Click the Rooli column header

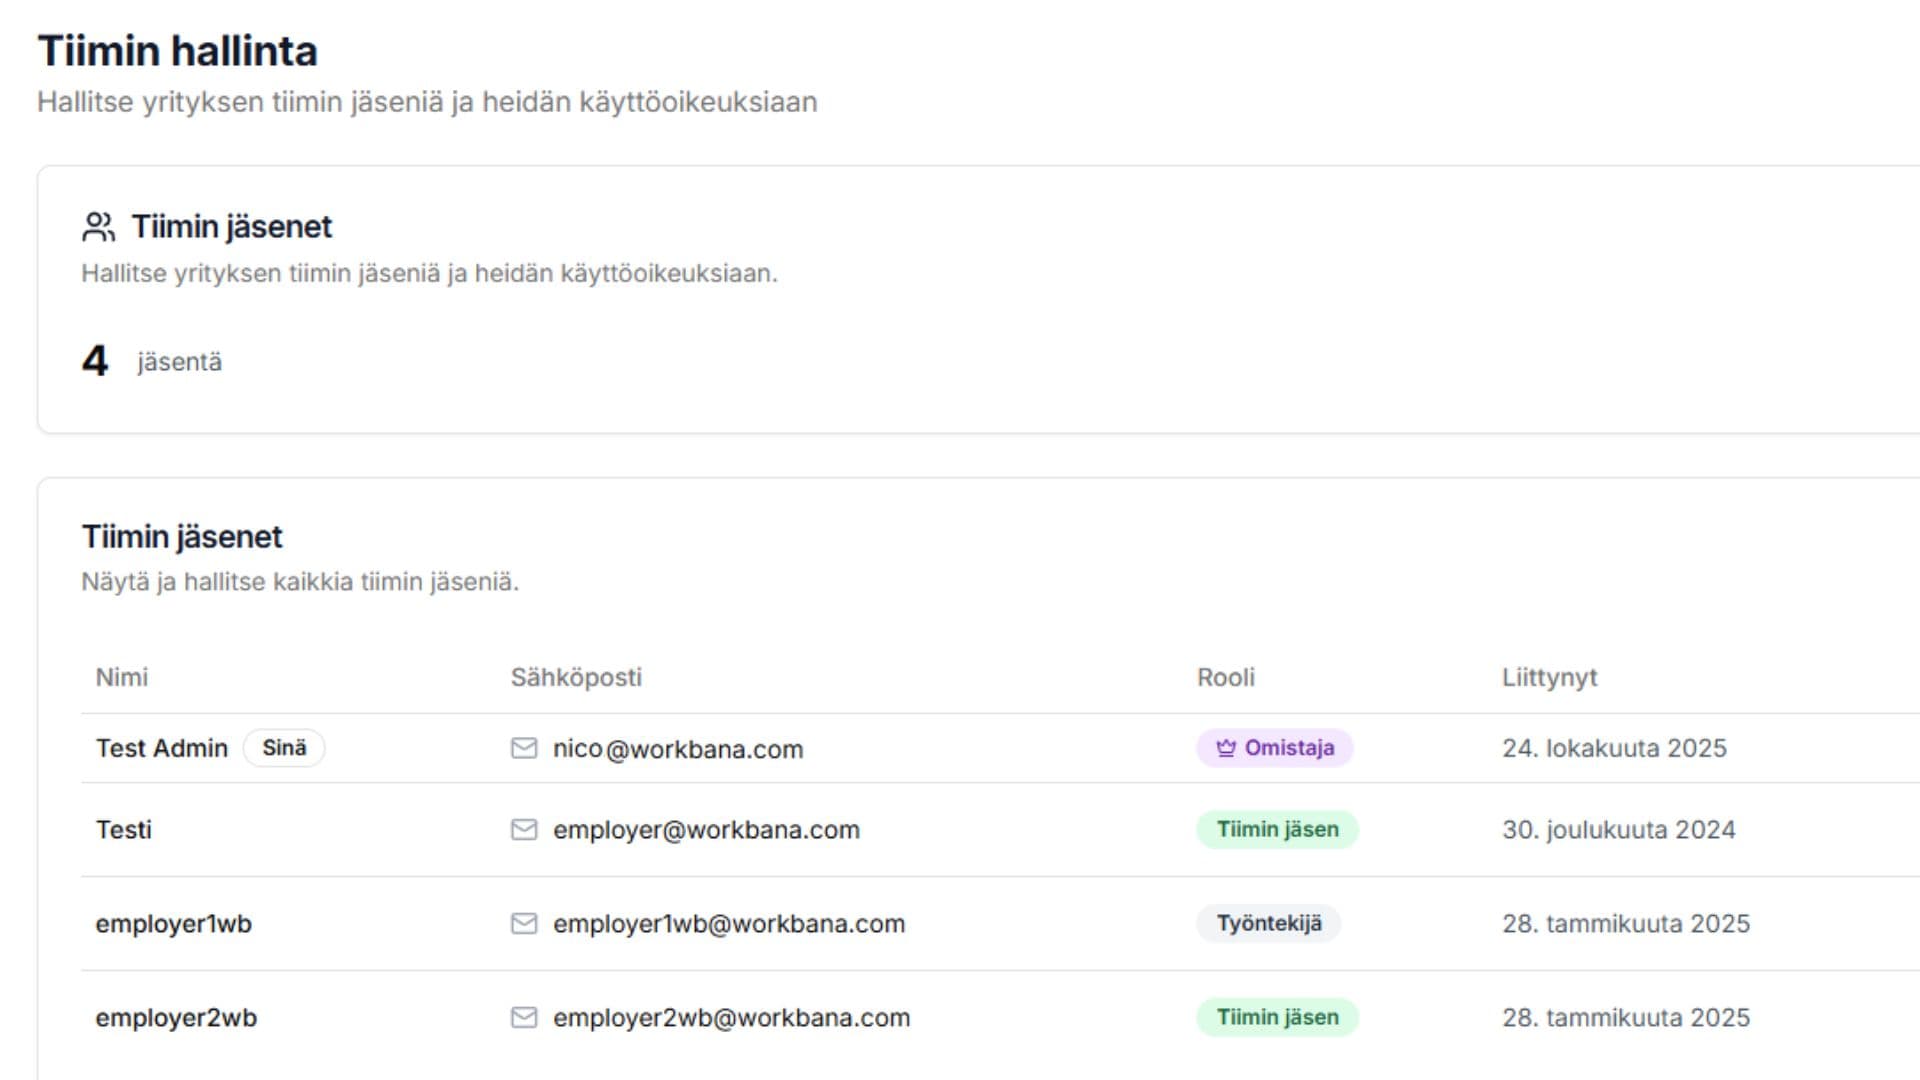(1225, 677)
